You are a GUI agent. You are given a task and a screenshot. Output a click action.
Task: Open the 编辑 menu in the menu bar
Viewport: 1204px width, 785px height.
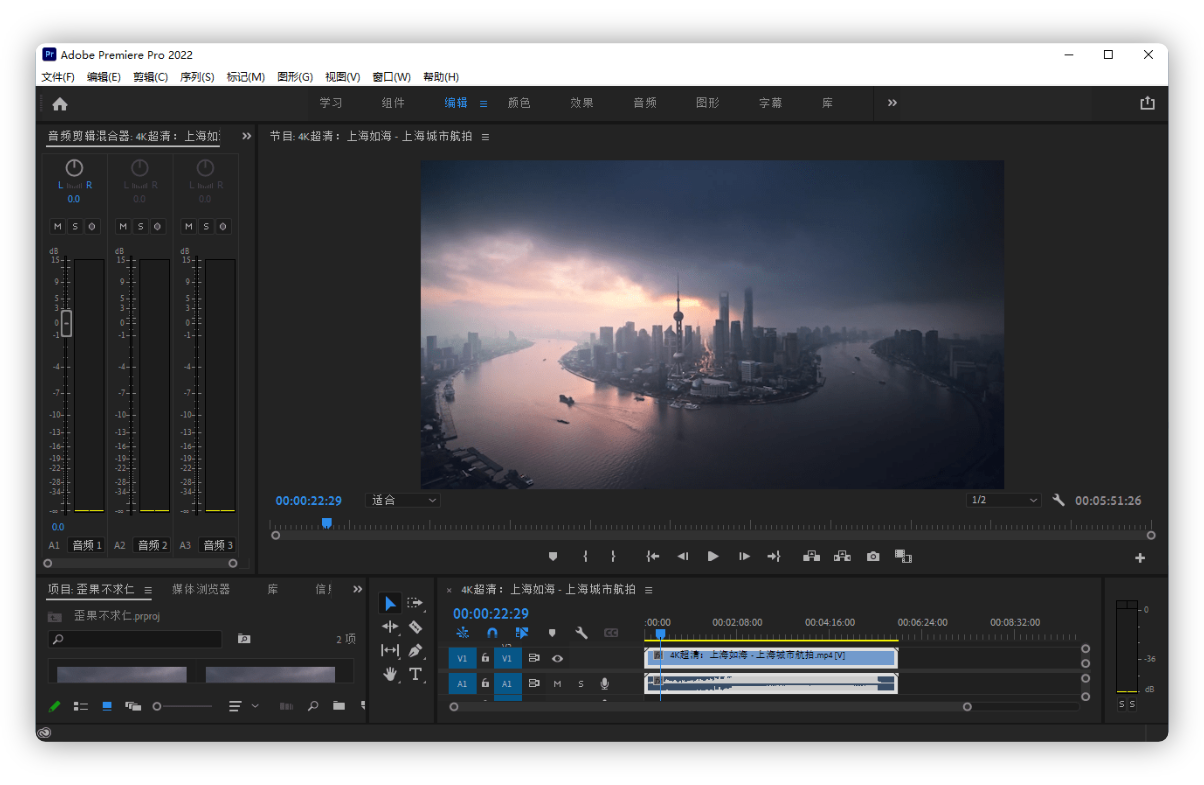pyautogui.click(x=103, y=76)
